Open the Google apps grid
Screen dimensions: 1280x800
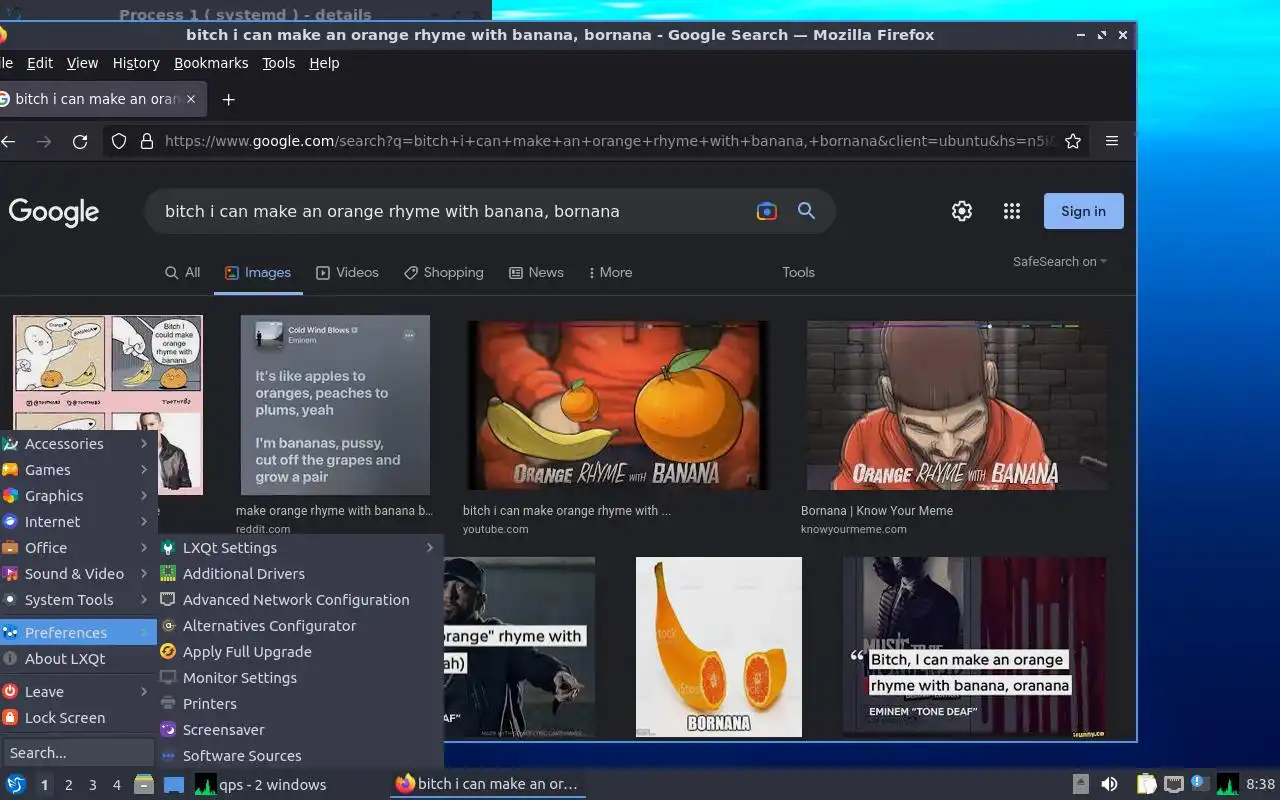coord(1012,211)
